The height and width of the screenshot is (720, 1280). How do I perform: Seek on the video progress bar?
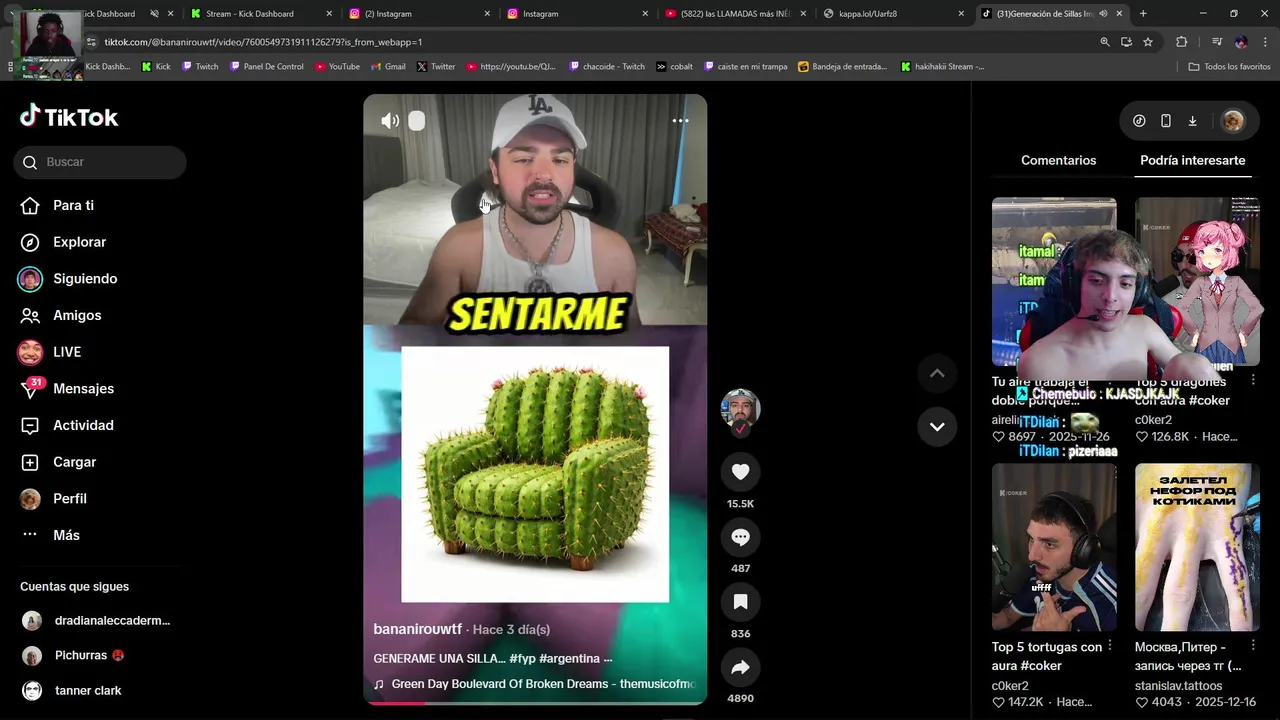pos(535,703)
